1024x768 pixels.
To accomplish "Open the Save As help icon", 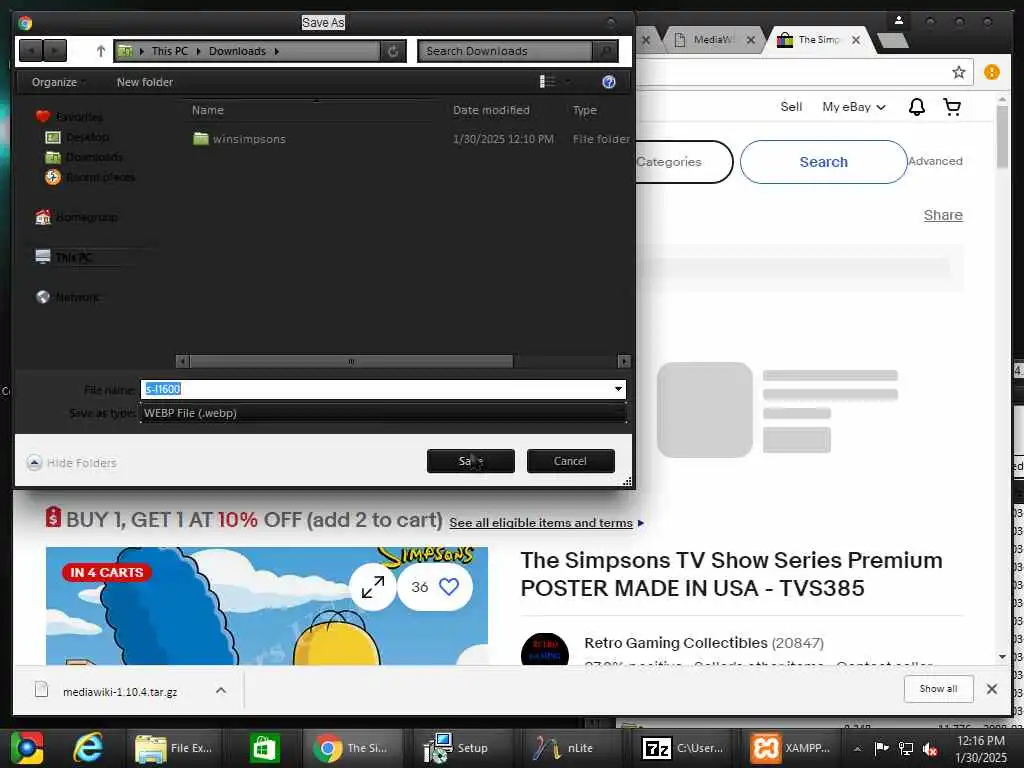I will pyautogui.click(x=609, y=82).
